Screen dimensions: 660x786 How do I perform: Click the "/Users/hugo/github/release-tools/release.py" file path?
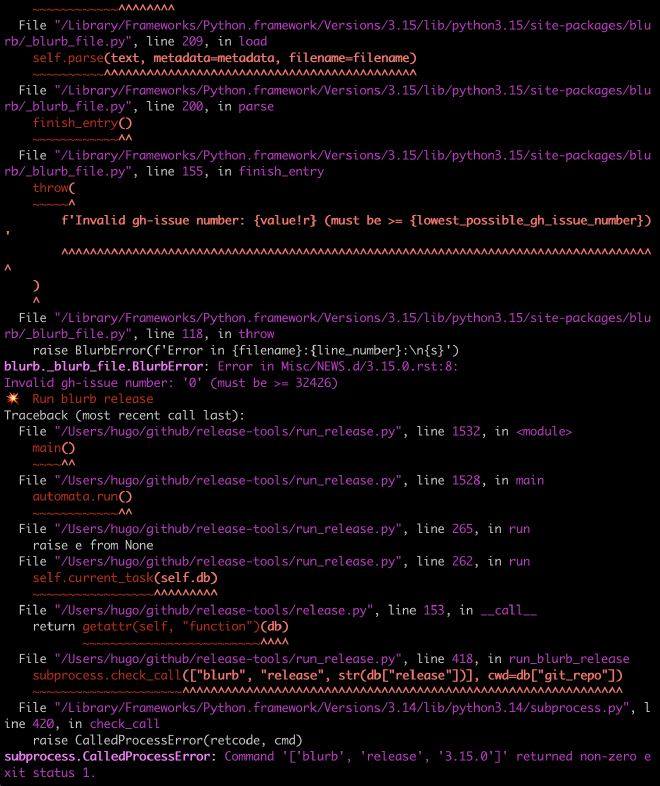214,611
